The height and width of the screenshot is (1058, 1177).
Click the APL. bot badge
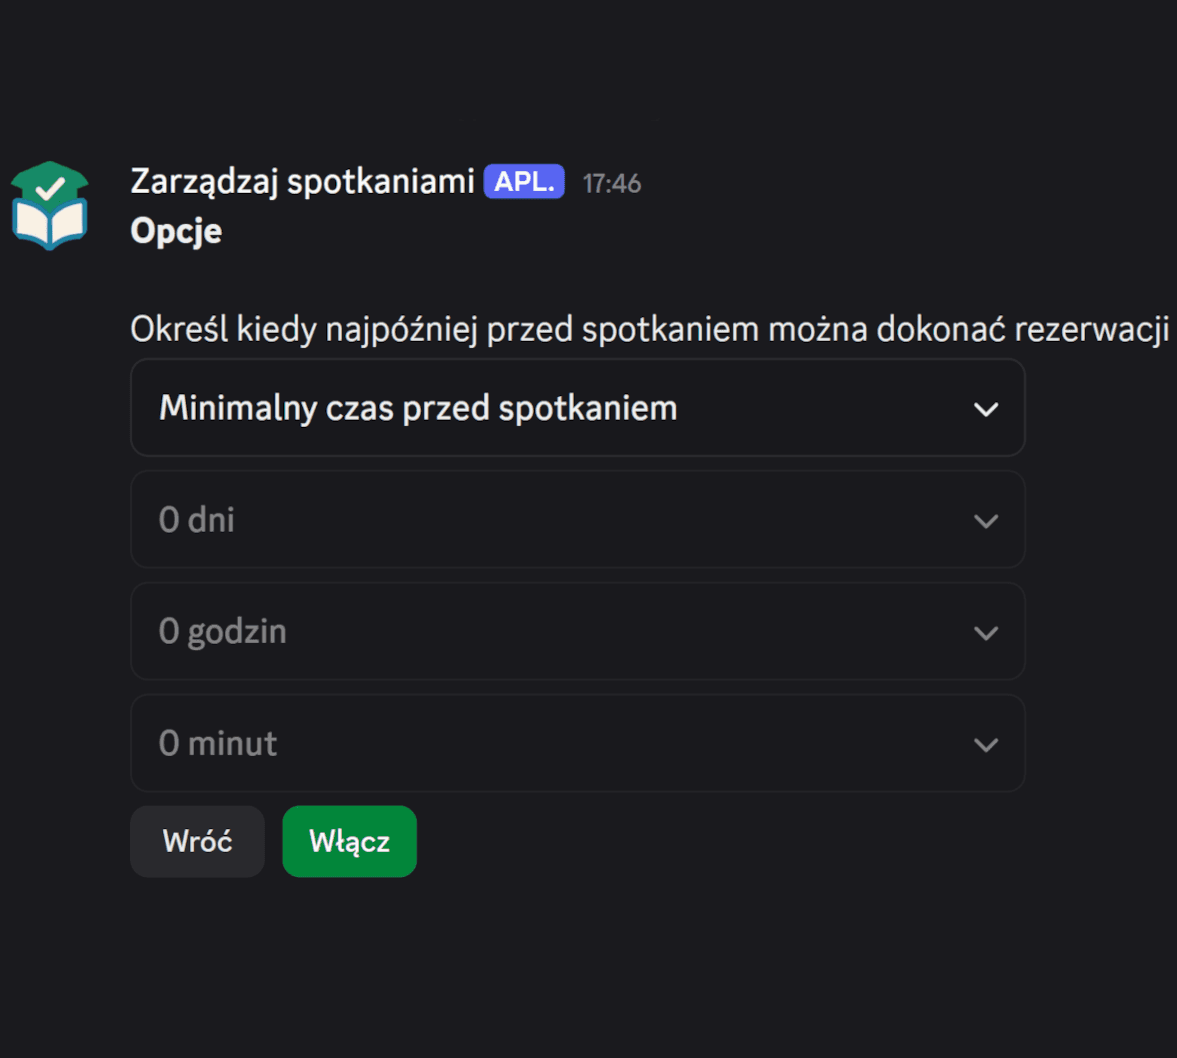click(x=524, y=181)
